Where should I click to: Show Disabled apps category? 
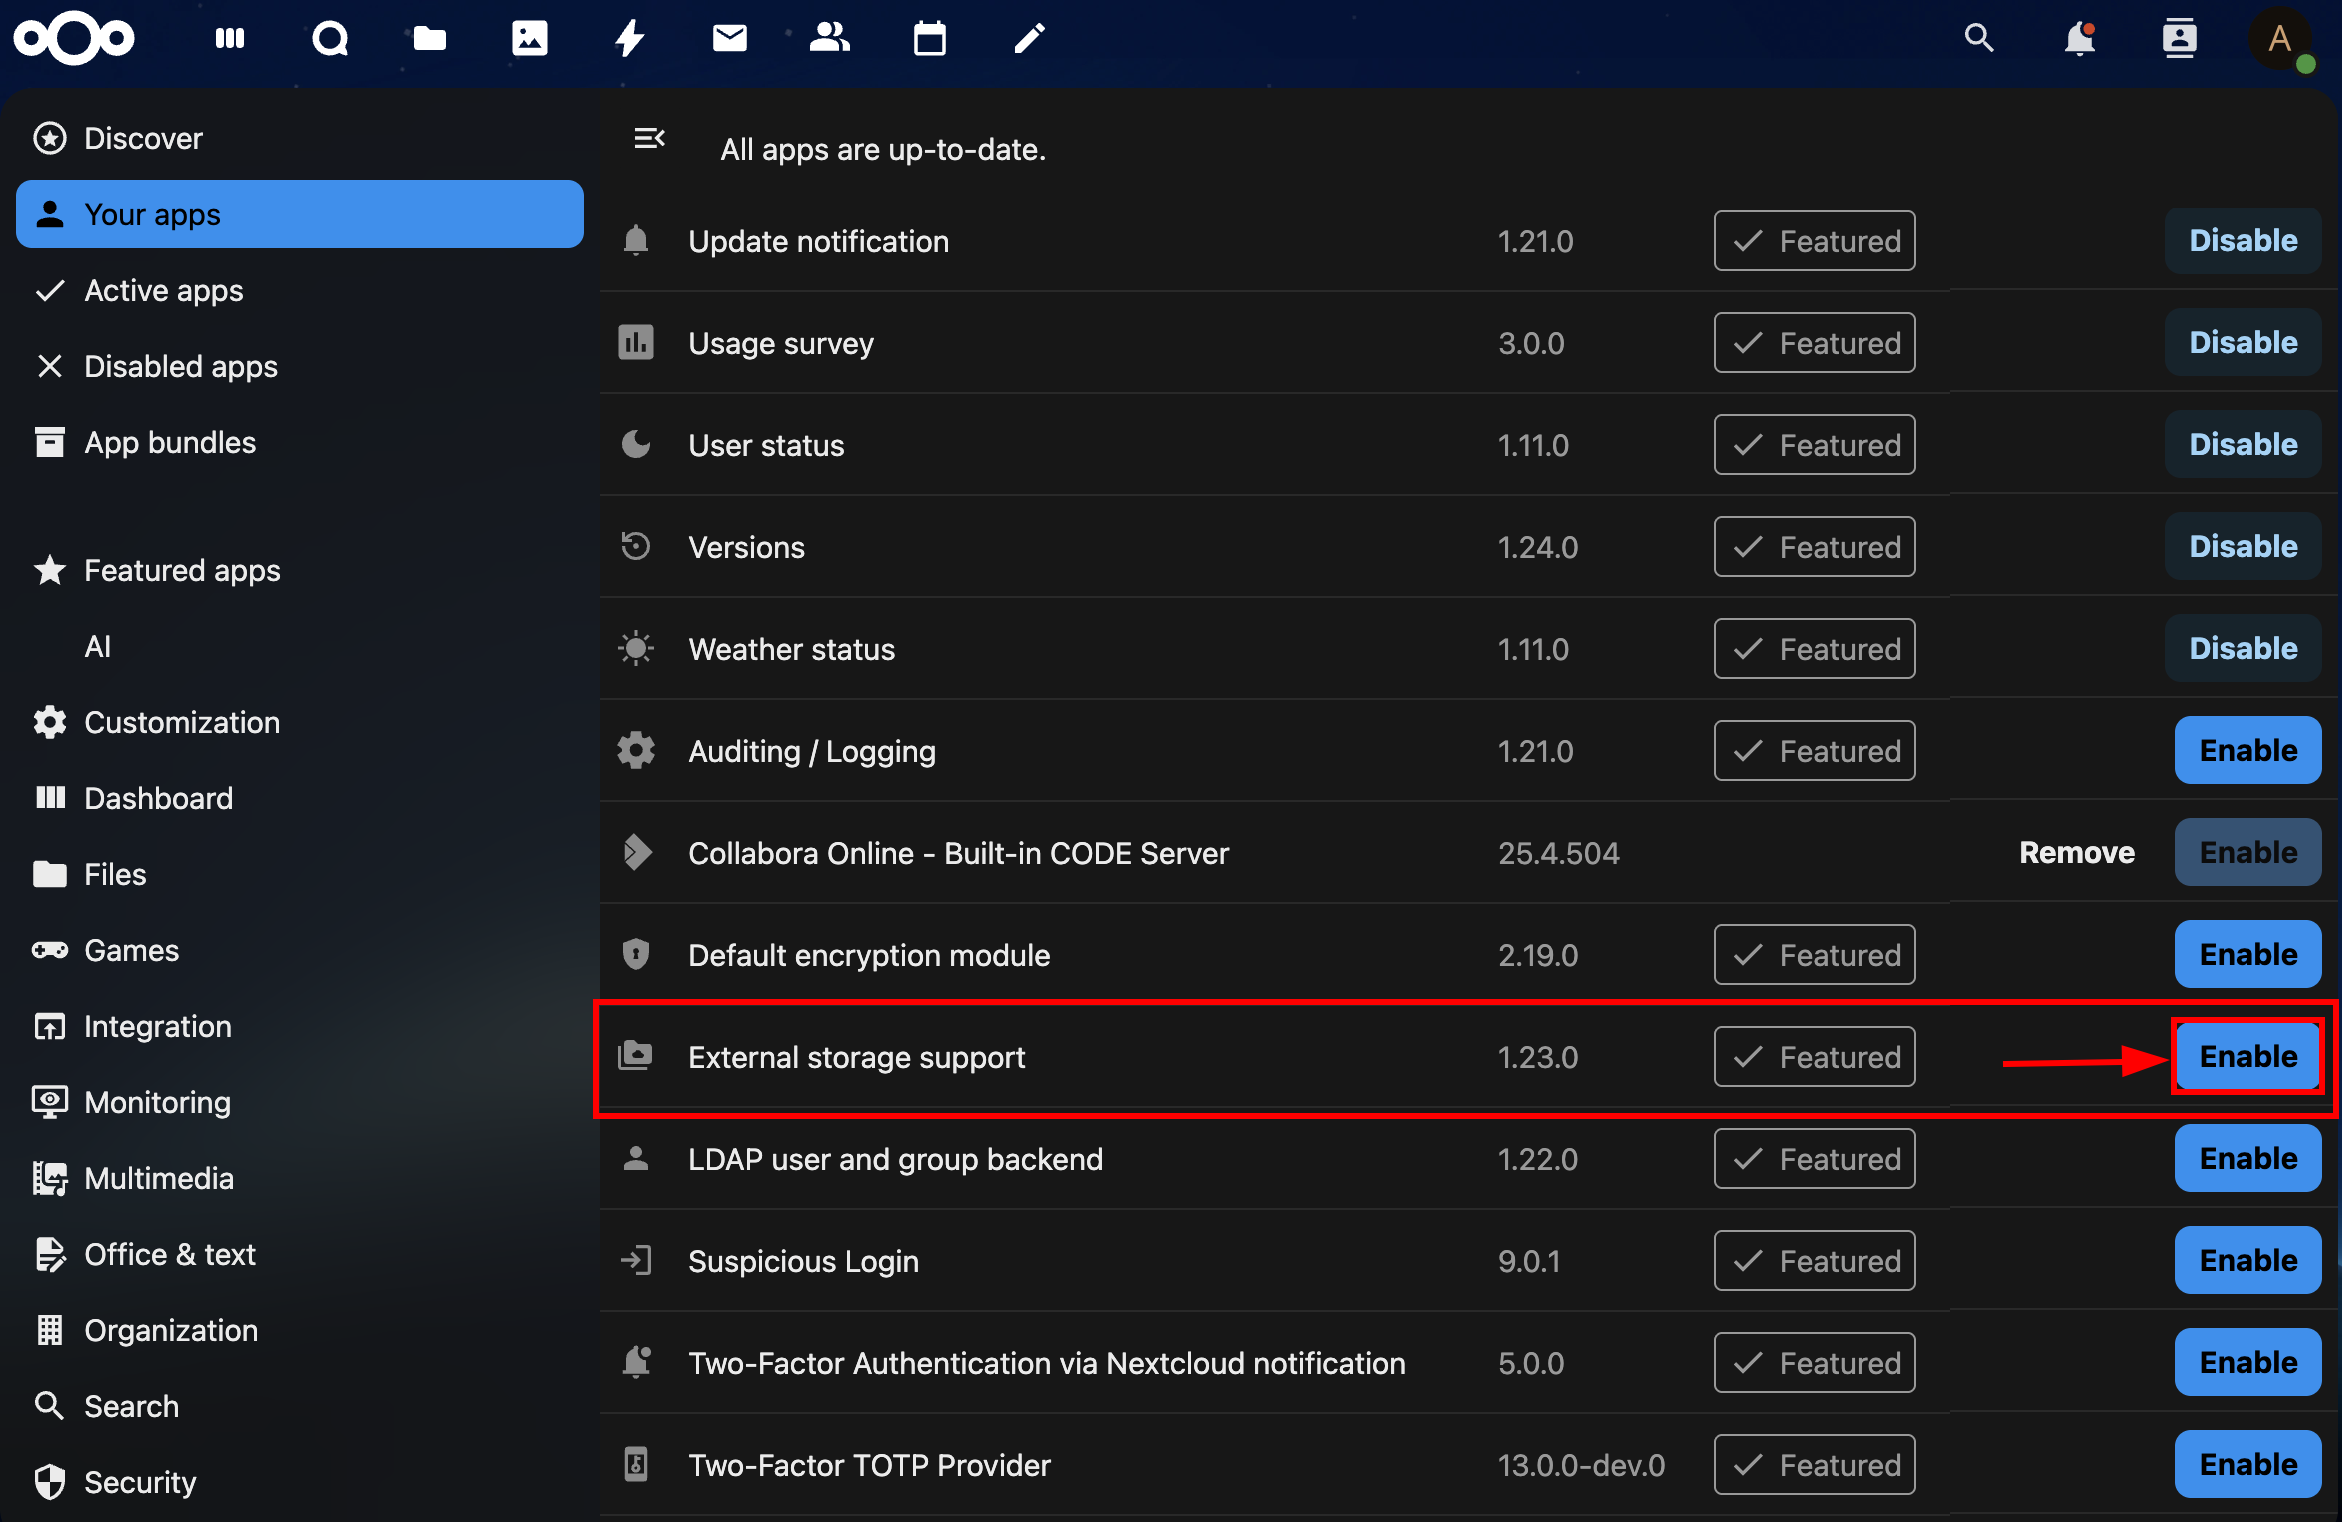tap(300, 366)
